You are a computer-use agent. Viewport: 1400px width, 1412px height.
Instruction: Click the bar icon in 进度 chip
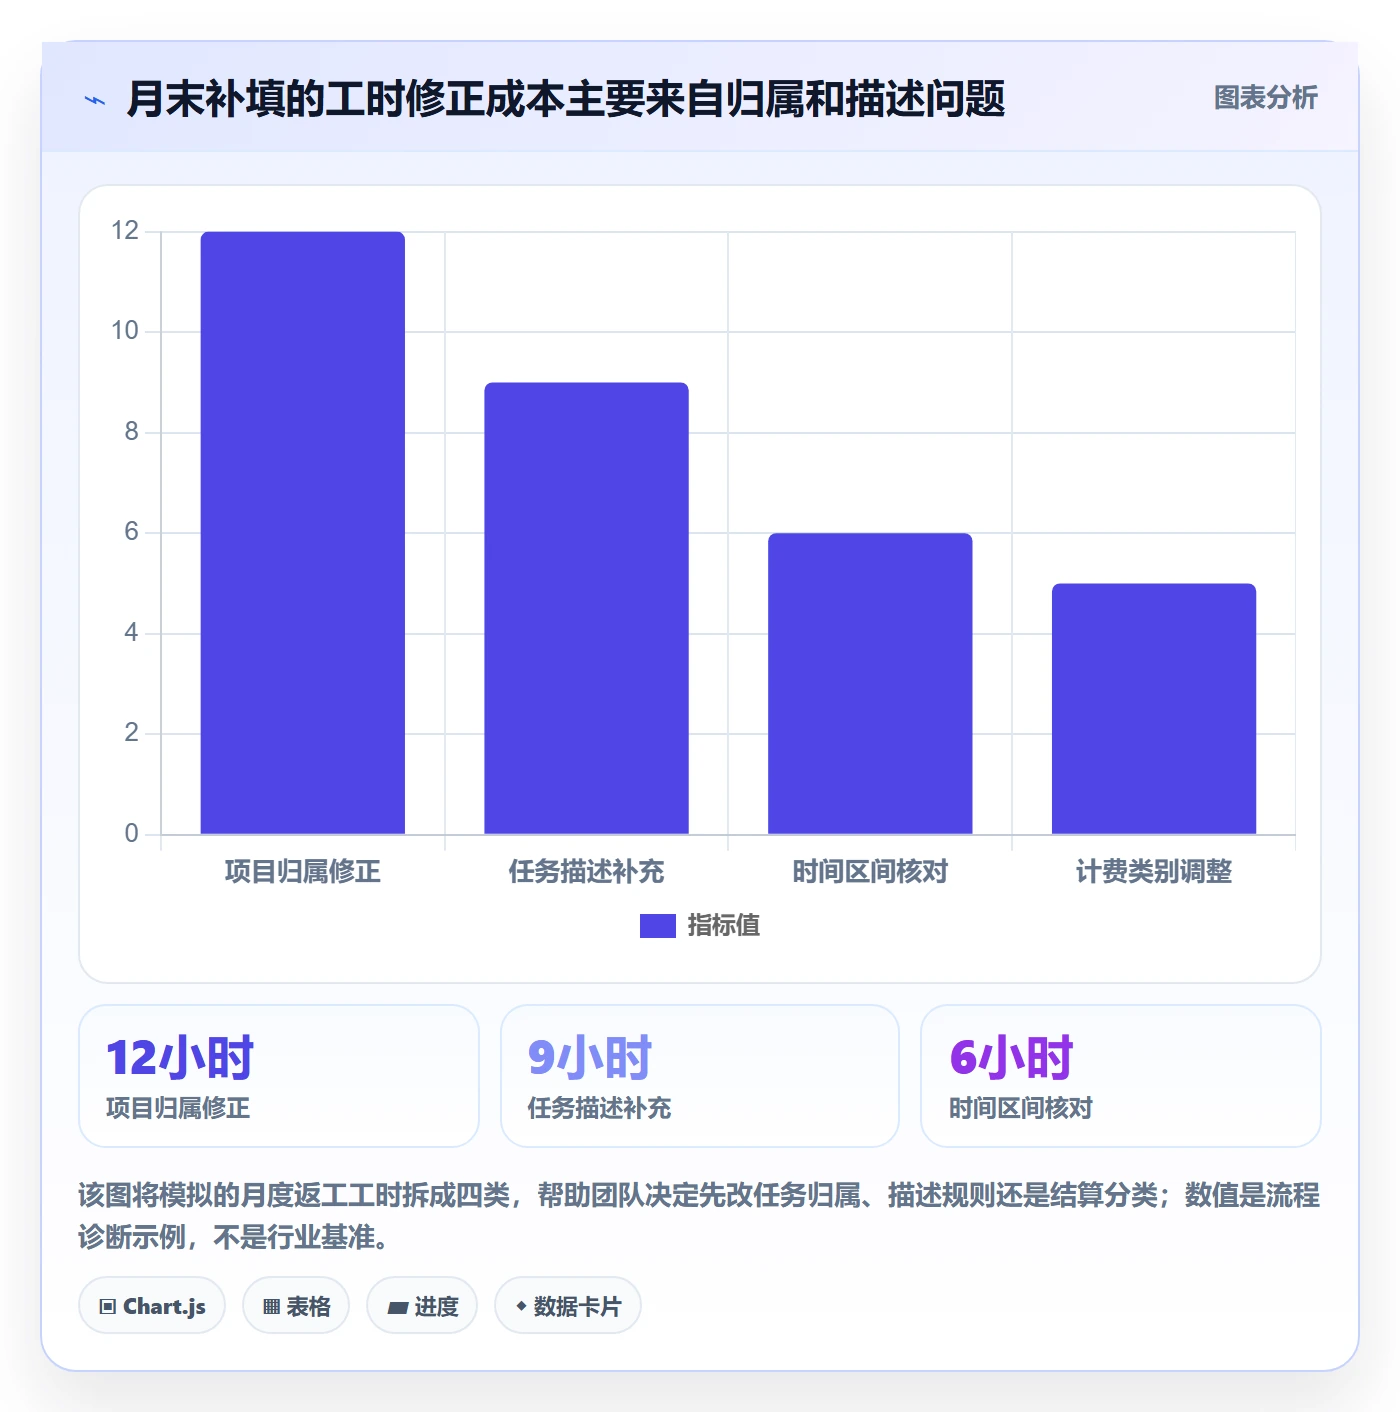tap(397, 1308)
